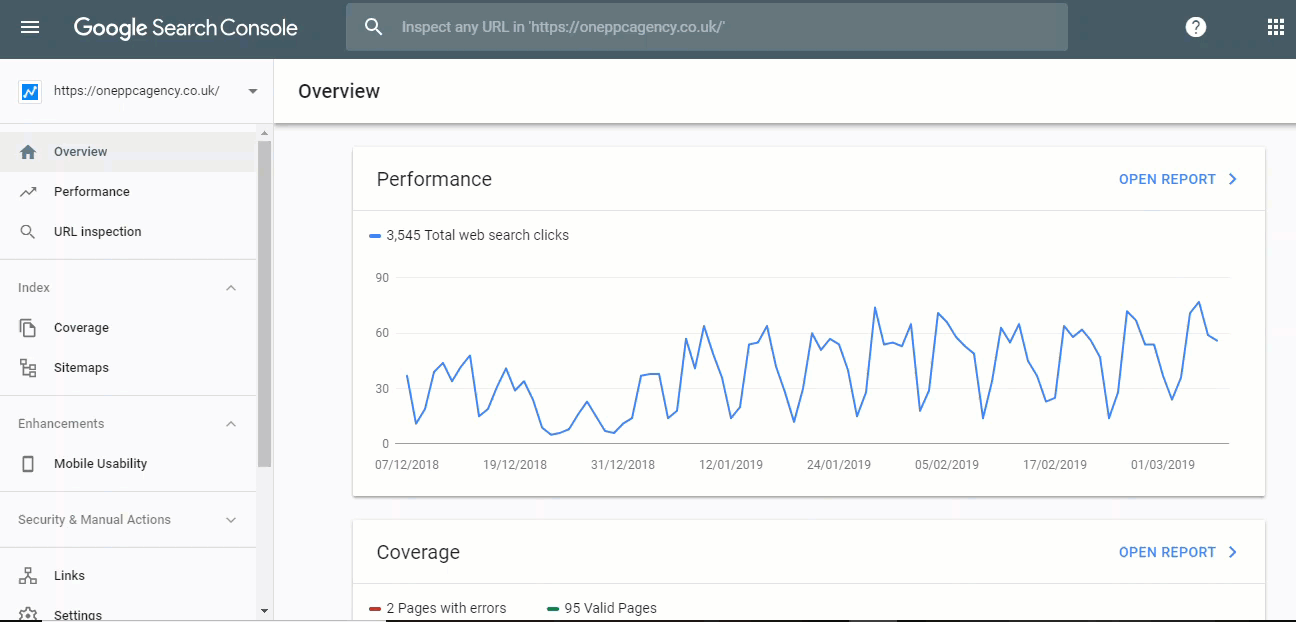Open Links in sidebar
This screenshot has width=1296, height=622.
tap(128, 576)
